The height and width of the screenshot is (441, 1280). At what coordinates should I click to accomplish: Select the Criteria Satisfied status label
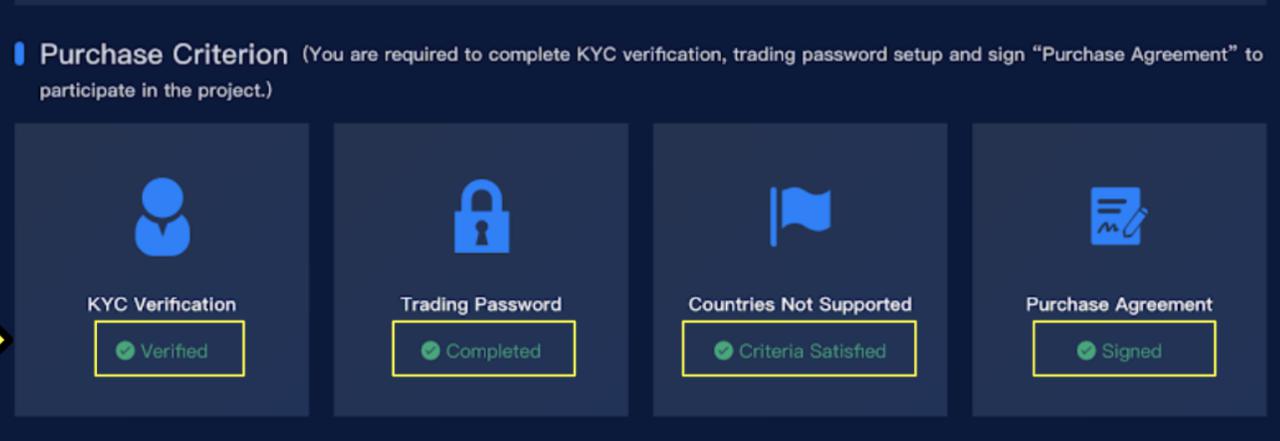pyautogui.click(x=812, y=351)
